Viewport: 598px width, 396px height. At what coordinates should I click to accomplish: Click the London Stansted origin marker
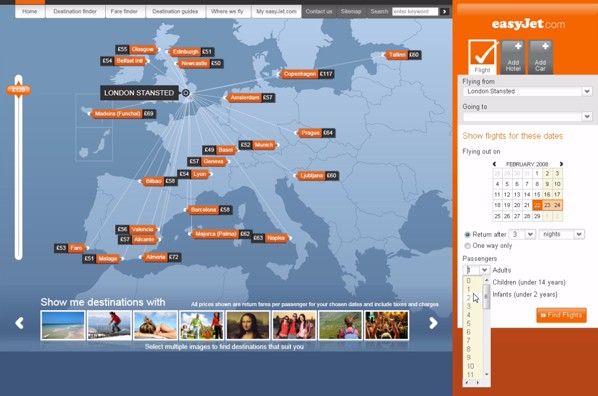186,93
